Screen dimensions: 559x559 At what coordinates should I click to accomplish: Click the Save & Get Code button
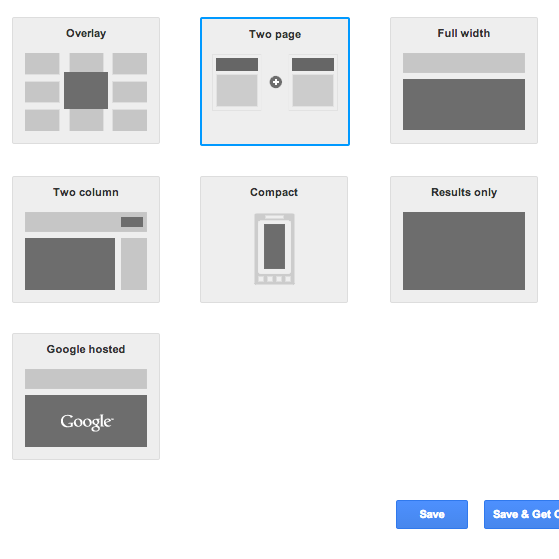pos(522,514)
